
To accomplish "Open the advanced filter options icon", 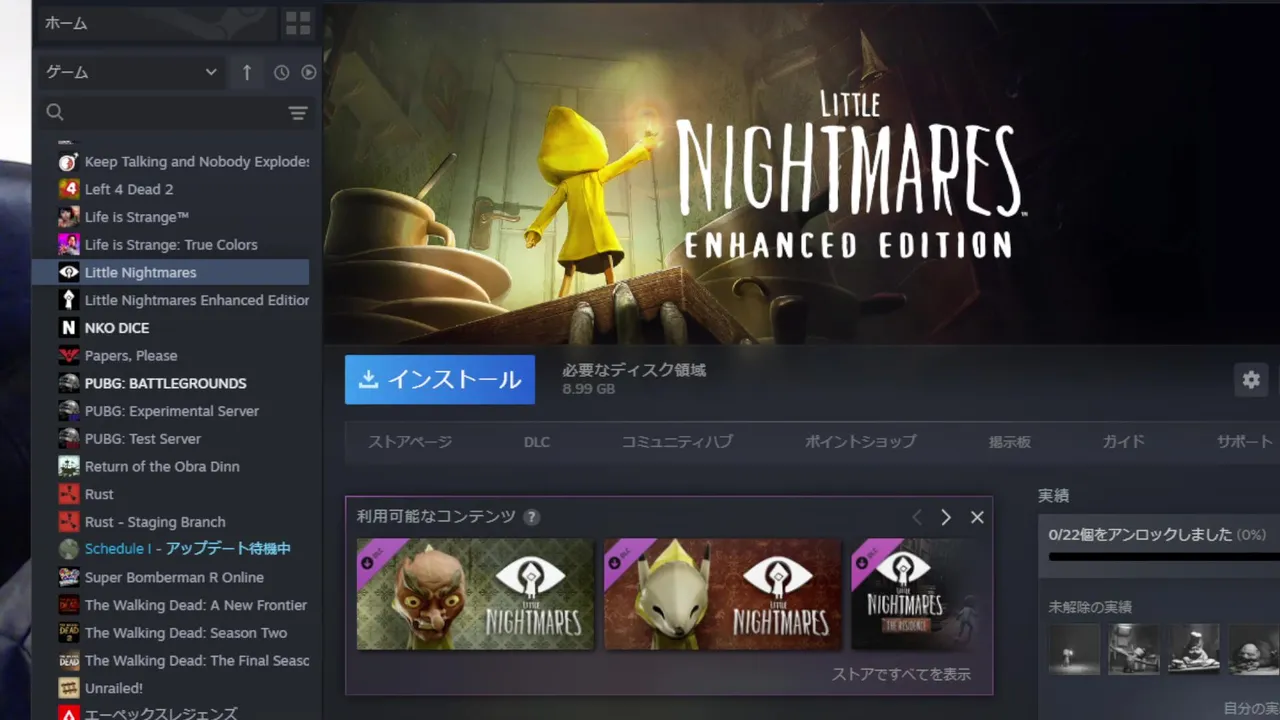I will [298, 113].
